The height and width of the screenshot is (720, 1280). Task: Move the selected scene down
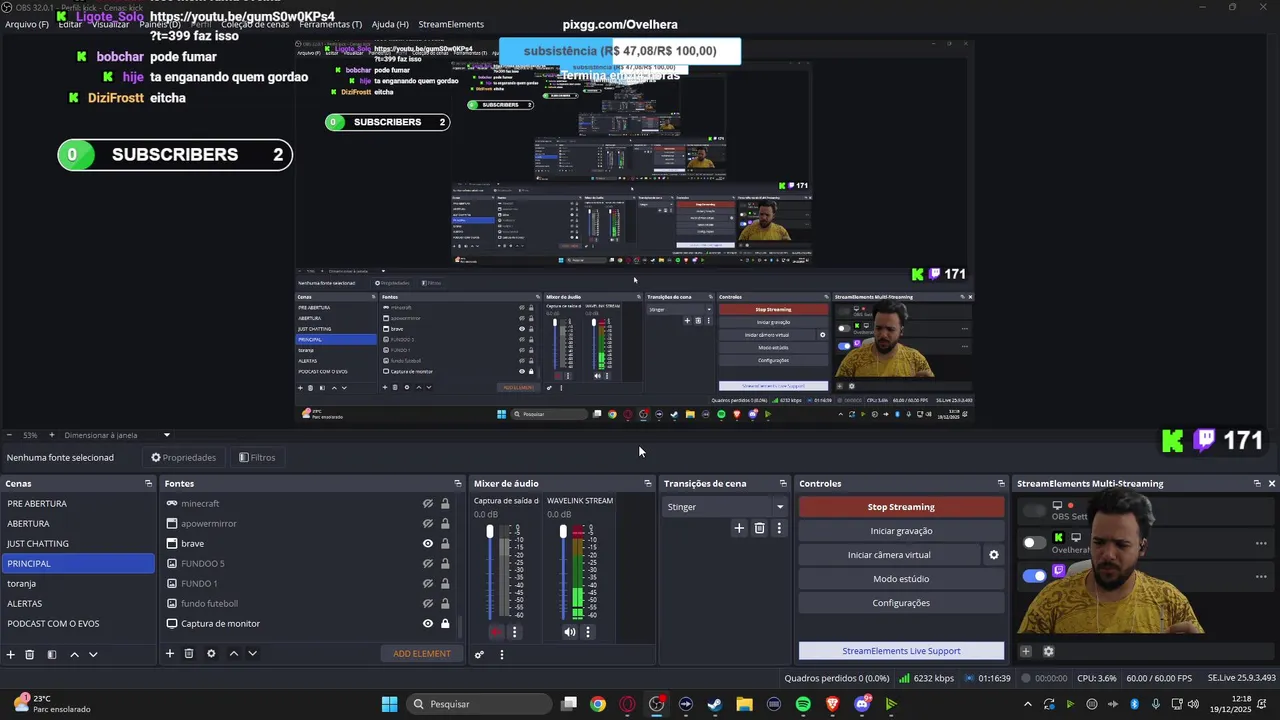point(93,654)
